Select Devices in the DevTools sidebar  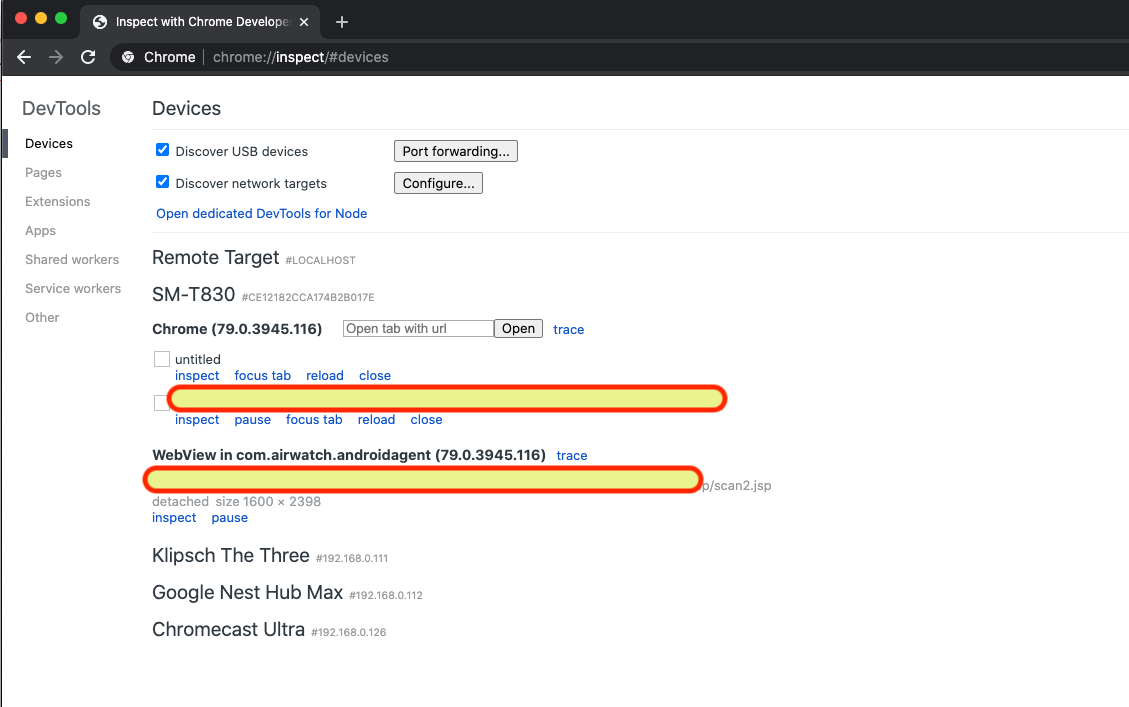49,143
